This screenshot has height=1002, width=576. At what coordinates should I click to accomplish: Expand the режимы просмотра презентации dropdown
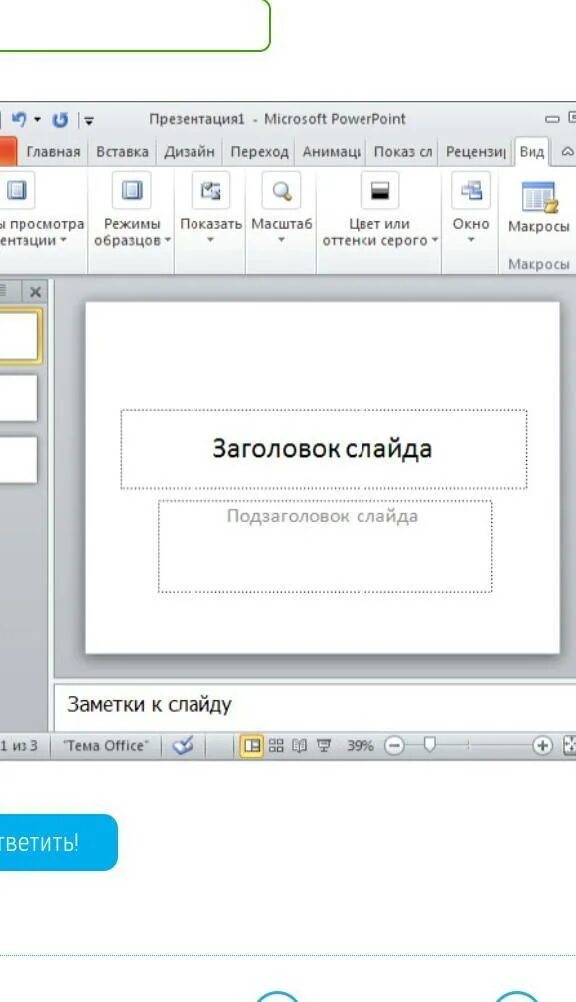63,241
